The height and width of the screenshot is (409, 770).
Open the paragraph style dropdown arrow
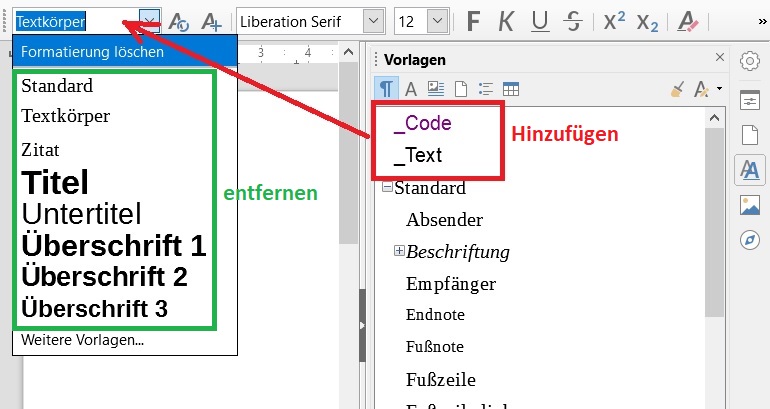coord(150,22)
